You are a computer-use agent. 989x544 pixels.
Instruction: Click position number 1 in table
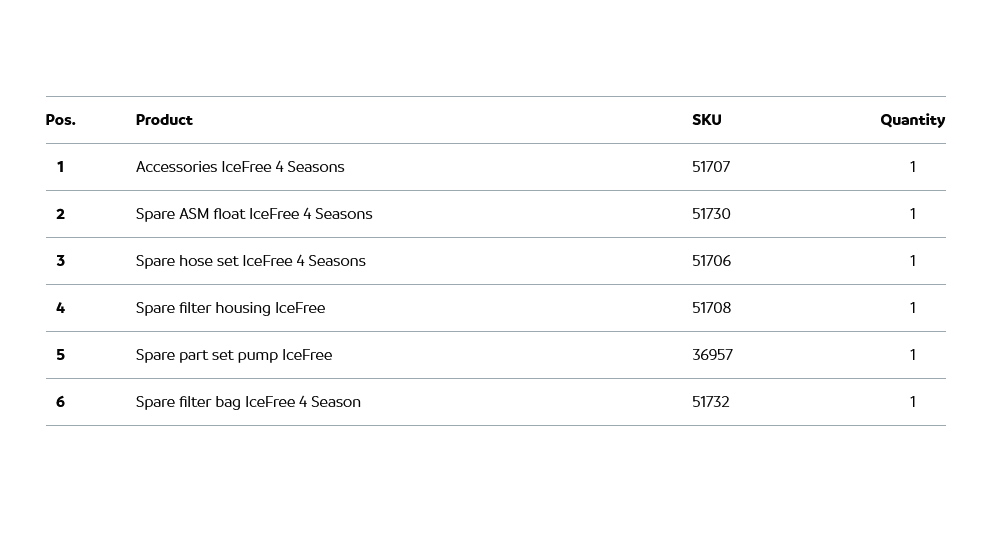pyautogui.click(x=60, y=167)
